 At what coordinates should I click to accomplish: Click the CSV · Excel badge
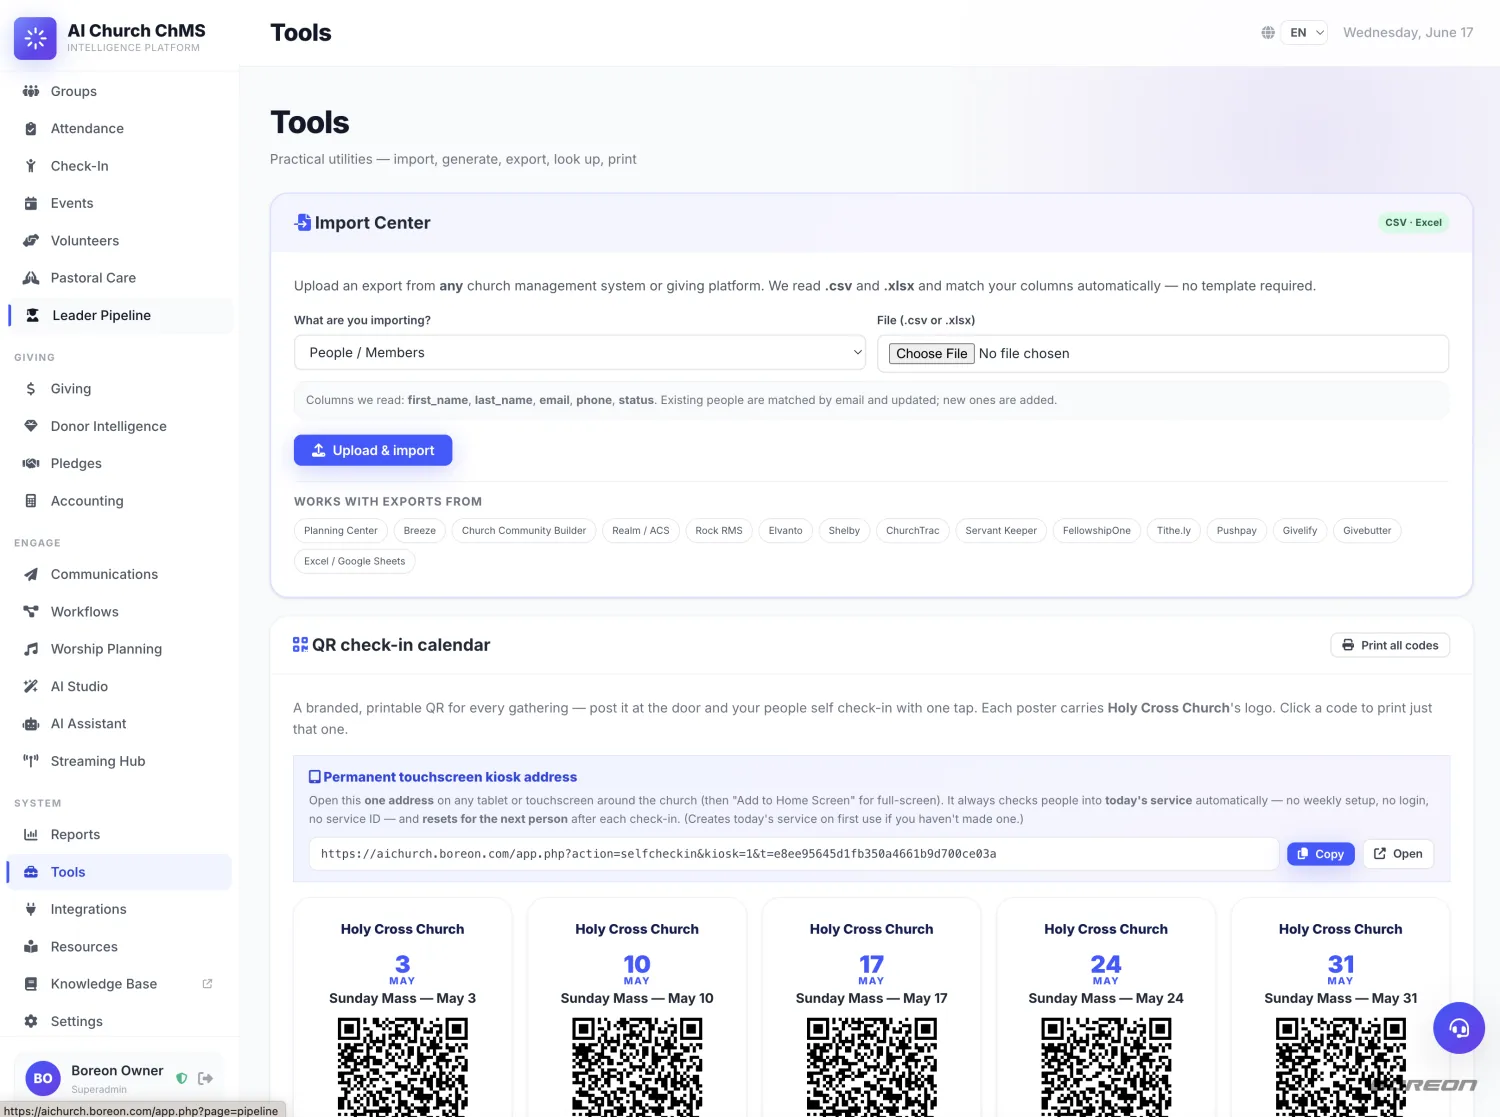[x=1414, y=223]
